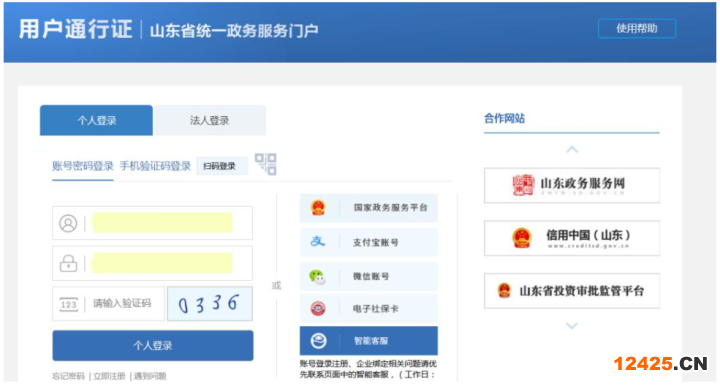The height and width of the screenshot is (386, 720).
Task: Click the national emblem icon for 国家政务服务平台
Action: tap(318, 208)
